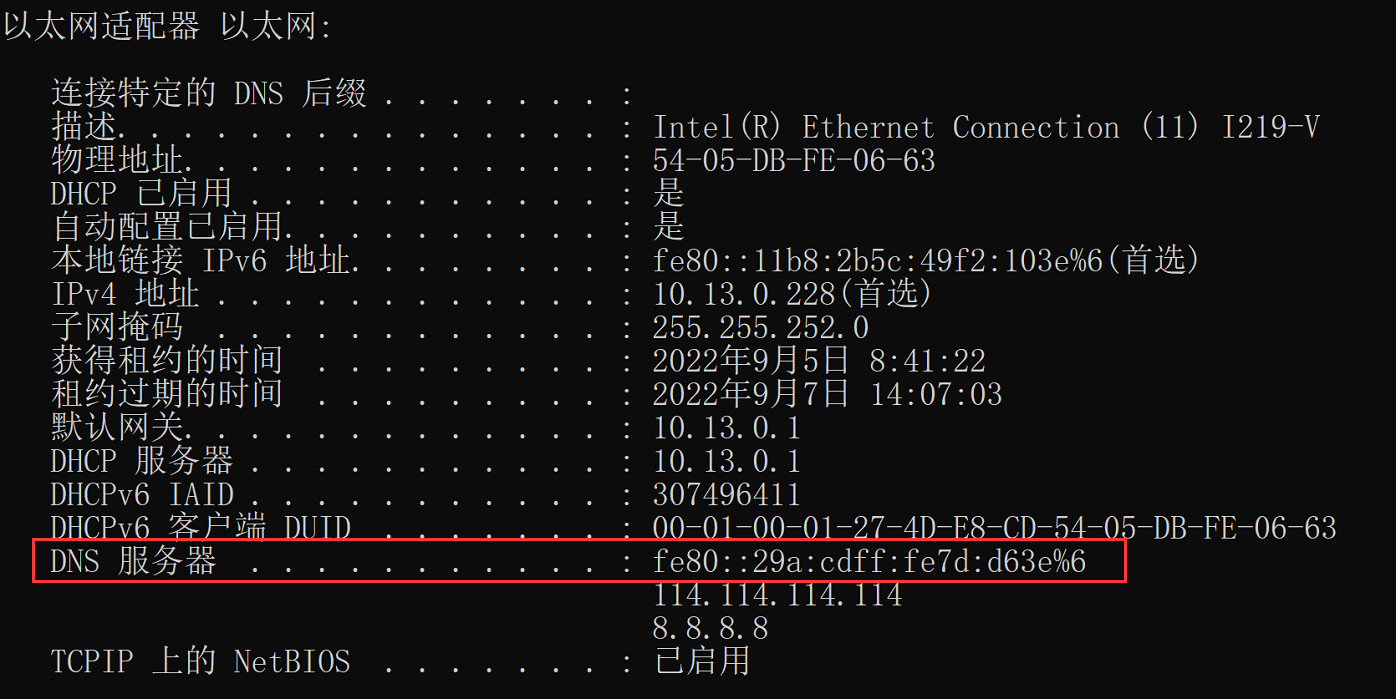Click the Intel(R) Ethernet Connection description text
1397x699 pixels.
pos(985,128)
